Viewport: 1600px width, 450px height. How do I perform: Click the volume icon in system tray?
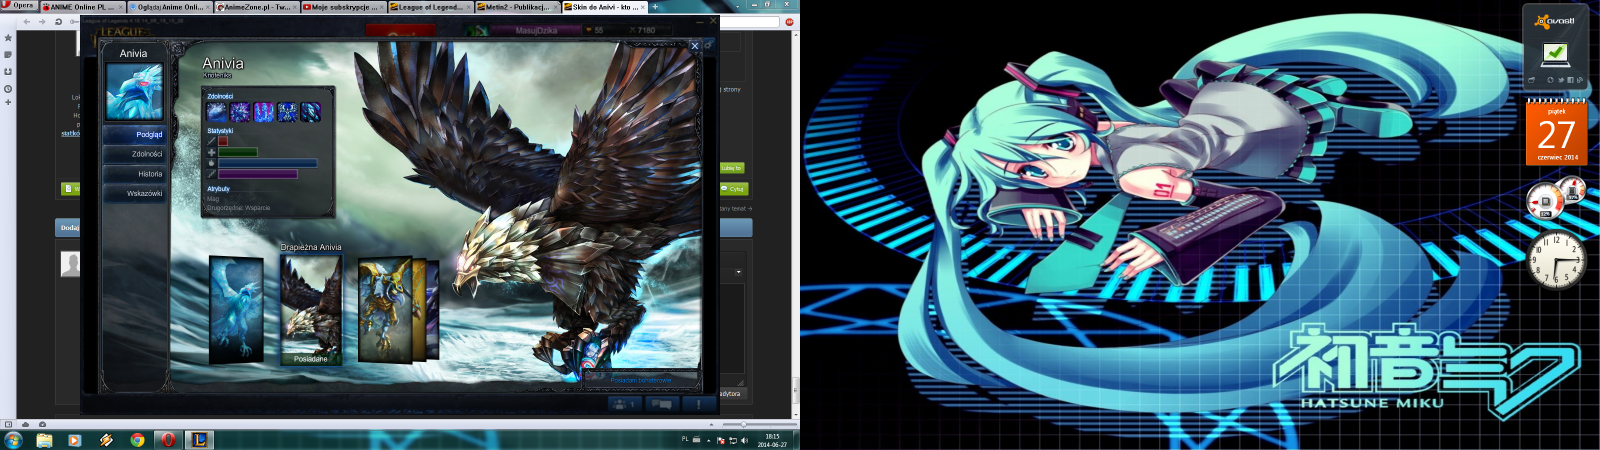click(744, 440)
